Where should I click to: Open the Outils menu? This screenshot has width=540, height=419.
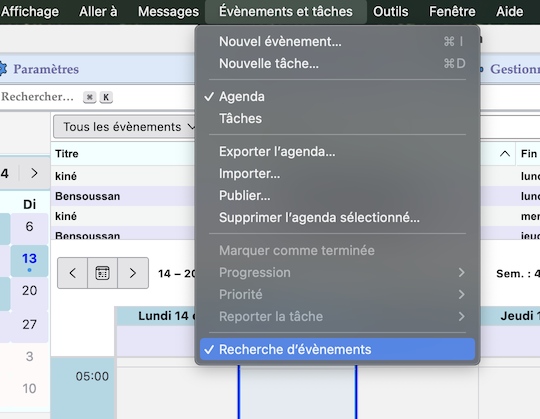(x=391, y=12)
